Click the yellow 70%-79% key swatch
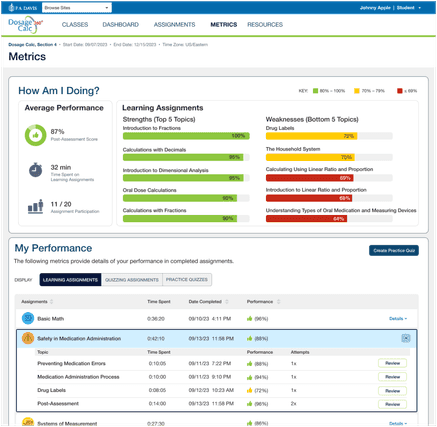Screen dimensions: 437x427 pos(357,91)
